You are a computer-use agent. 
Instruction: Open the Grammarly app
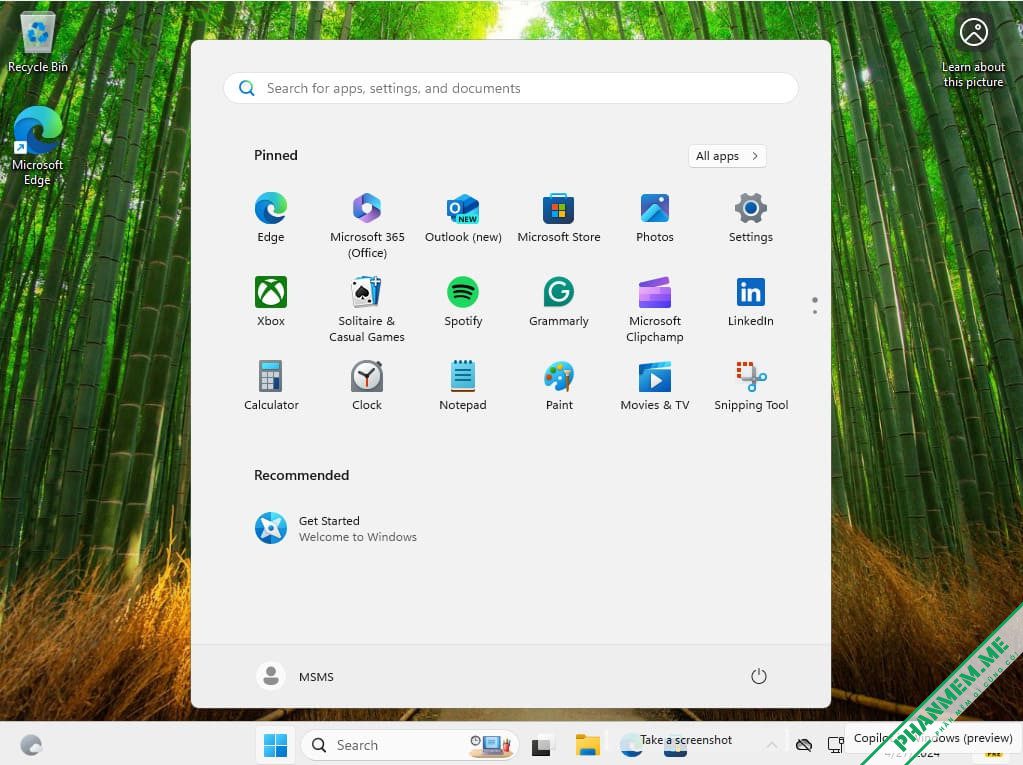tap(558, 301)
